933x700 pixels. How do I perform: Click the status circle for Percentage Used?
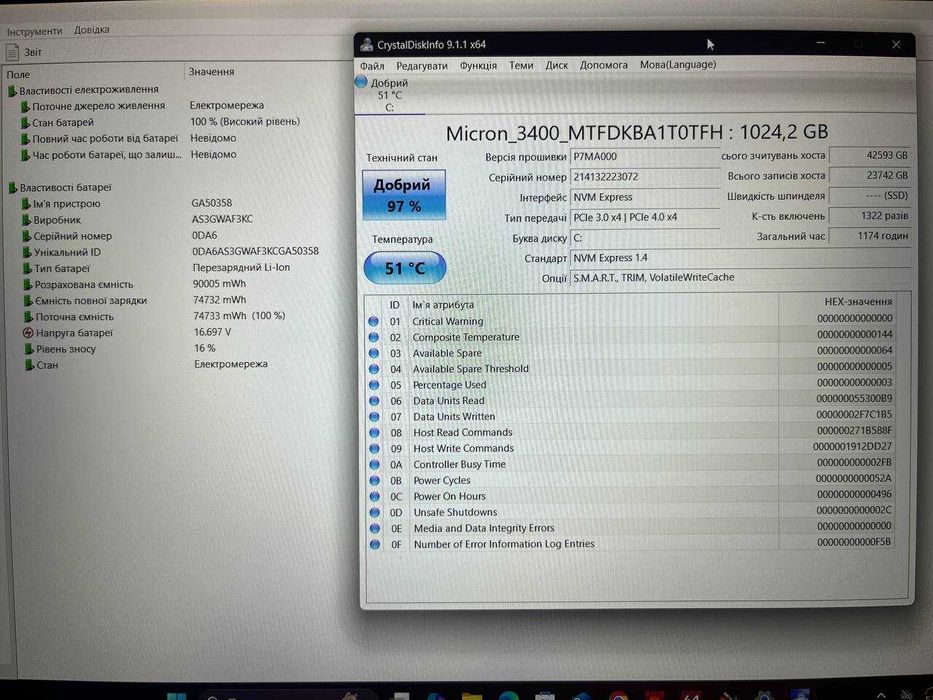pos(374,385)
